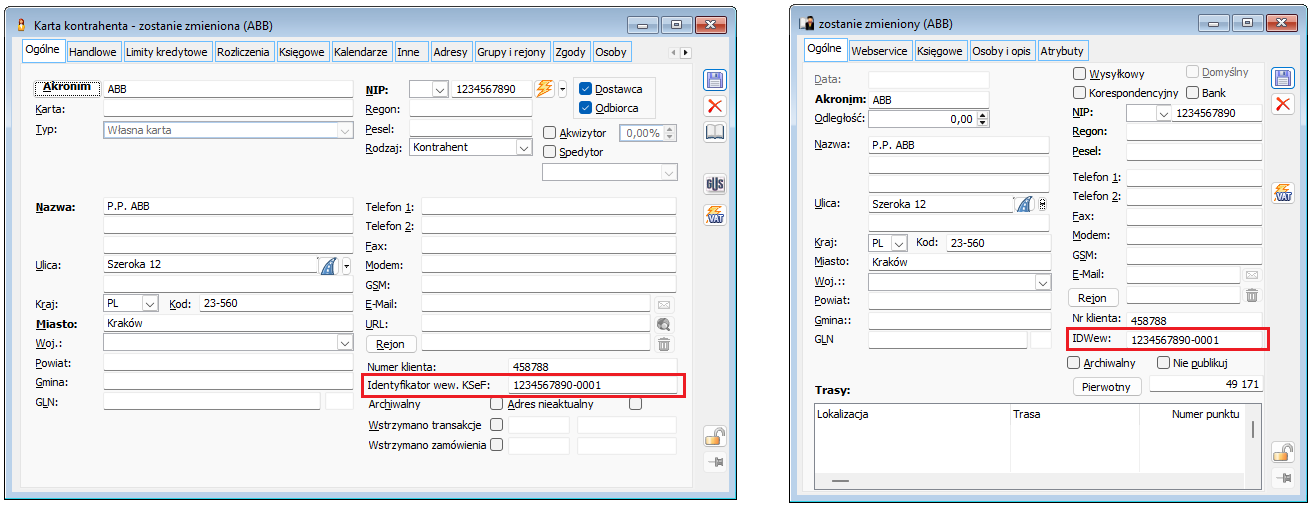Open the Rodzaj dropdown showing Kontrahent
The height and width of the screenshot is (506, 1310).
click(x=523, y=147)
